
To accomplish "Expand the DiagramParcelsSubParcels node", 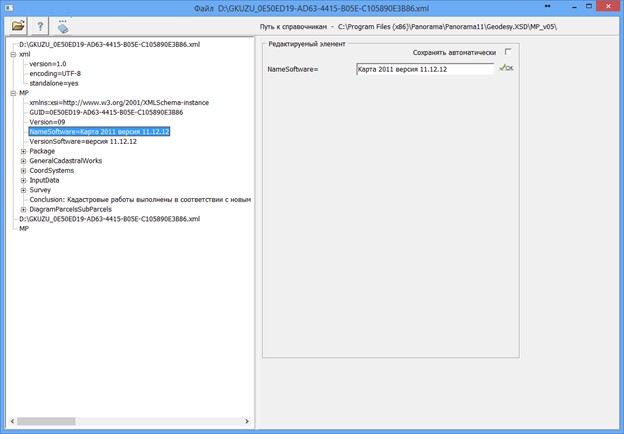I will 23,209.
